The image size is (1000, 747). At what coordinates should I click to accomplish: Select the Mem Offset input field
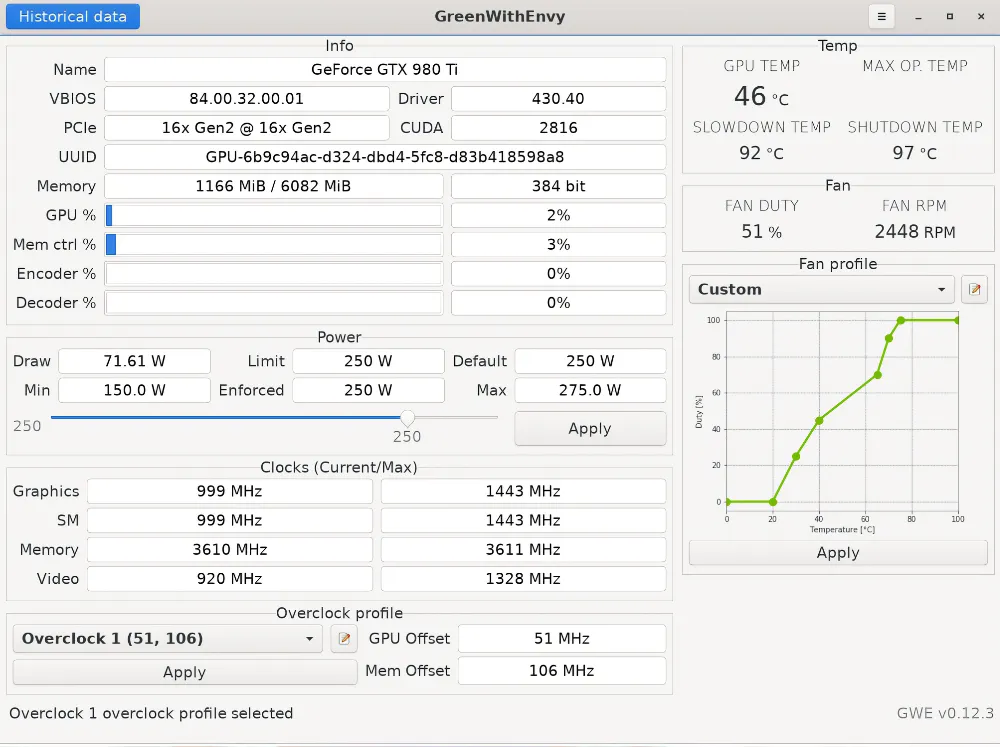coord(561,670)
